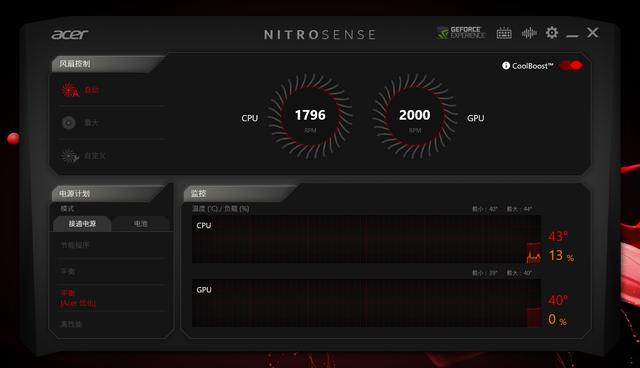Screen dimensions: 640x368
Task: Click the CPU fan speed dial showing 1796
Action: 310,116
